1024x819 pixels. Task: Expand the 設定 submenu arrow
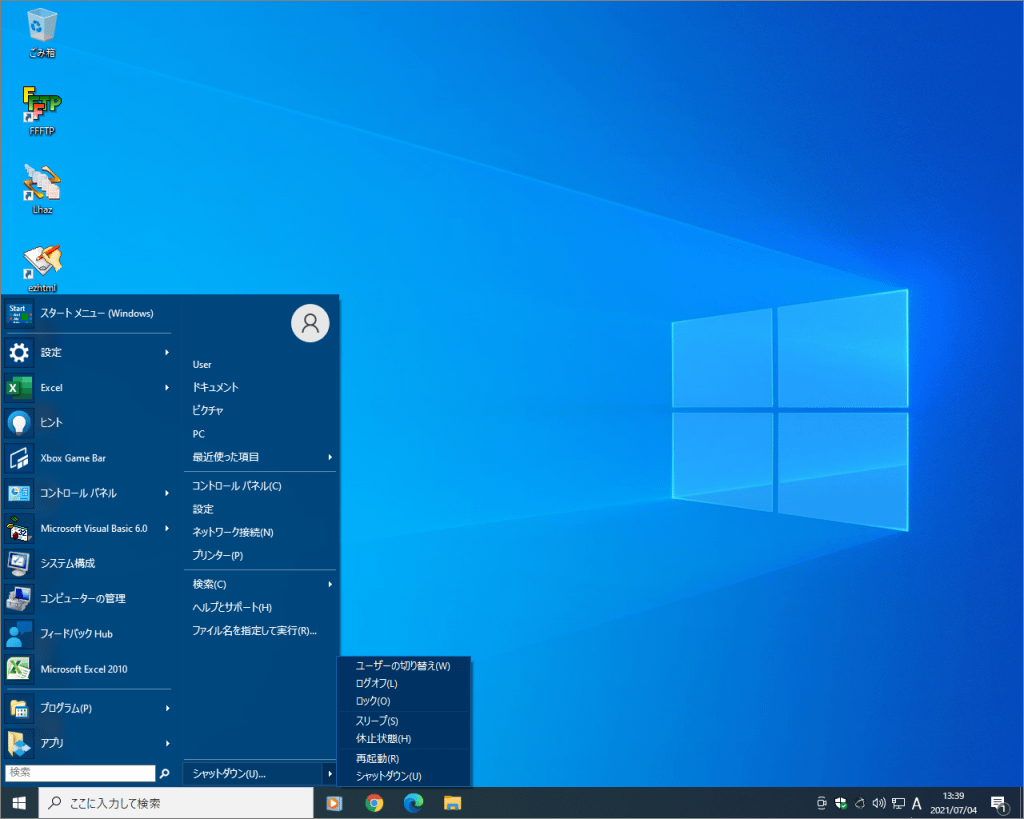pos(167,353)
